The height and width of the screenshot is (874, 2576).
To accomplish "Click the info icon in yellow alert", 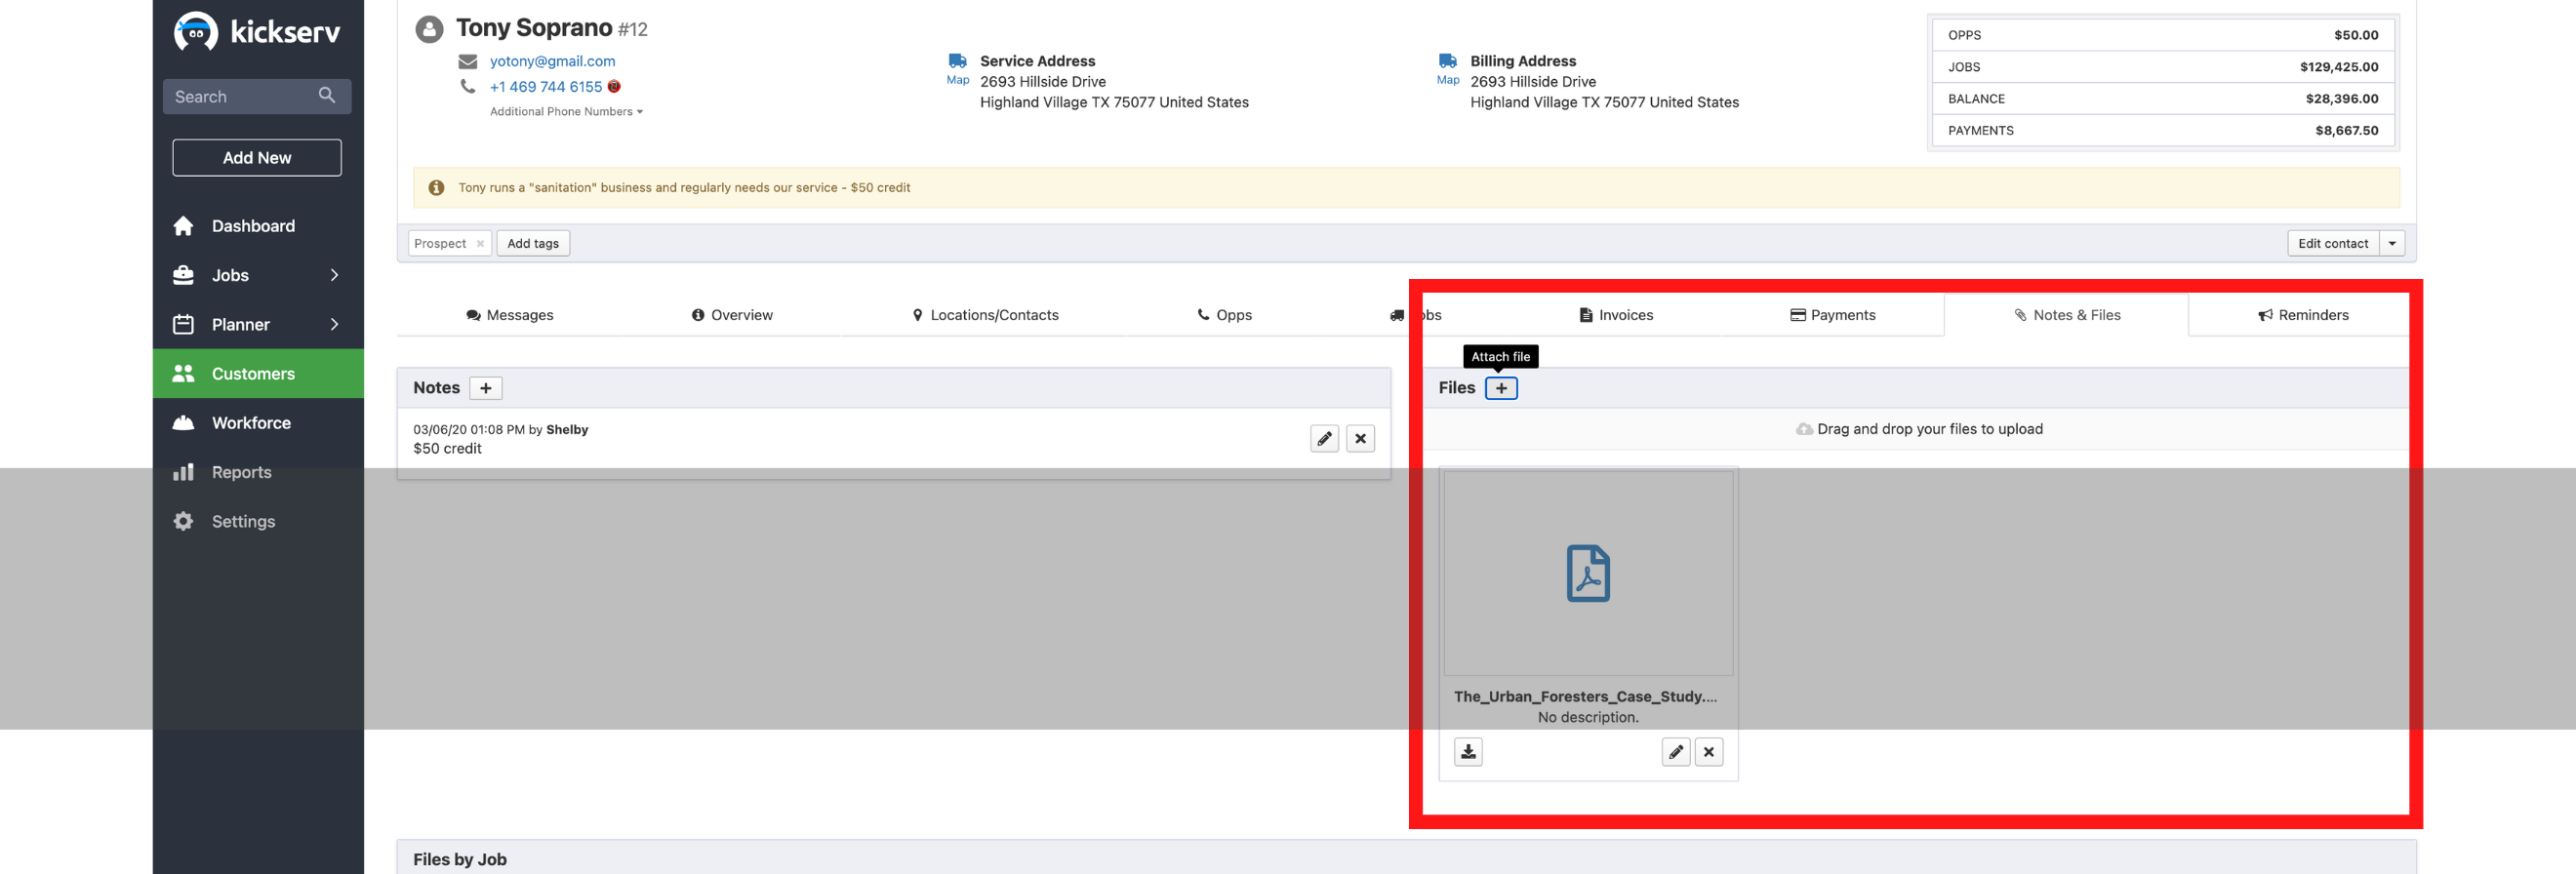I will (x=436, y=188).
